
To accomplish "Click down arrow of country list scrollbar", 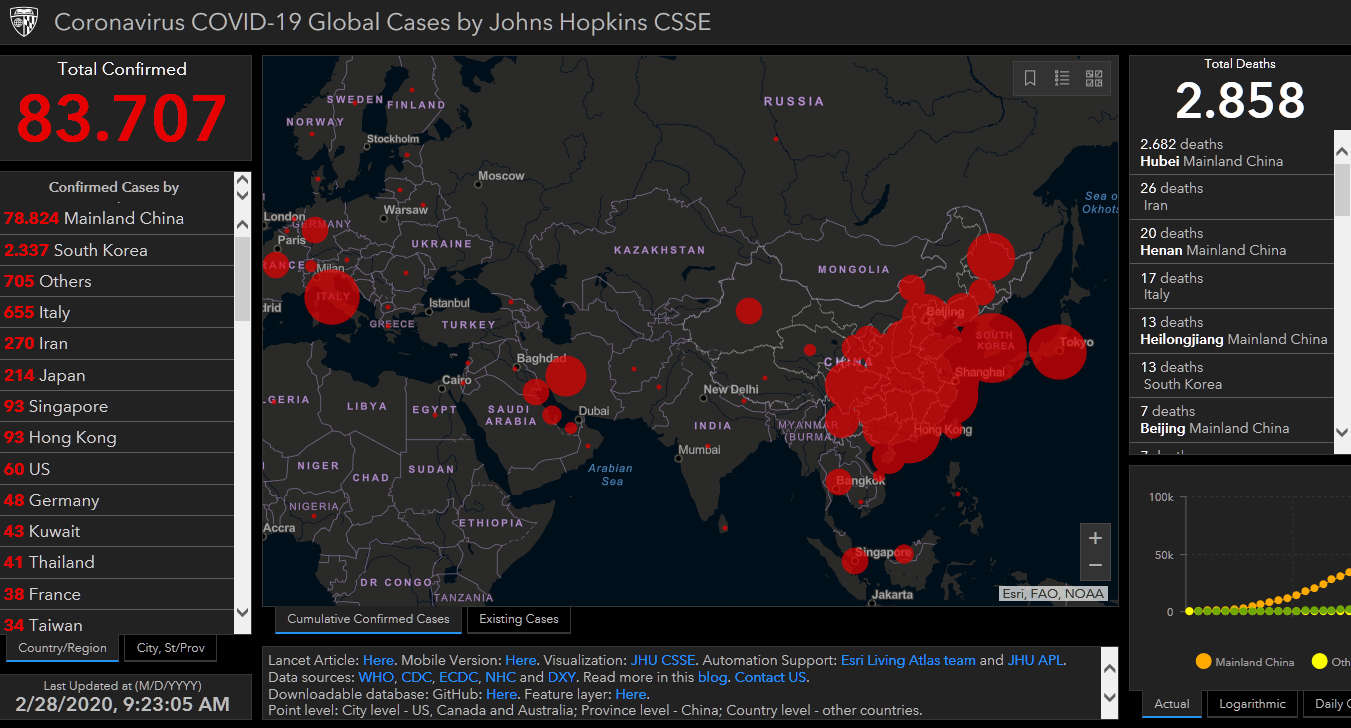I will coord(242,612).
